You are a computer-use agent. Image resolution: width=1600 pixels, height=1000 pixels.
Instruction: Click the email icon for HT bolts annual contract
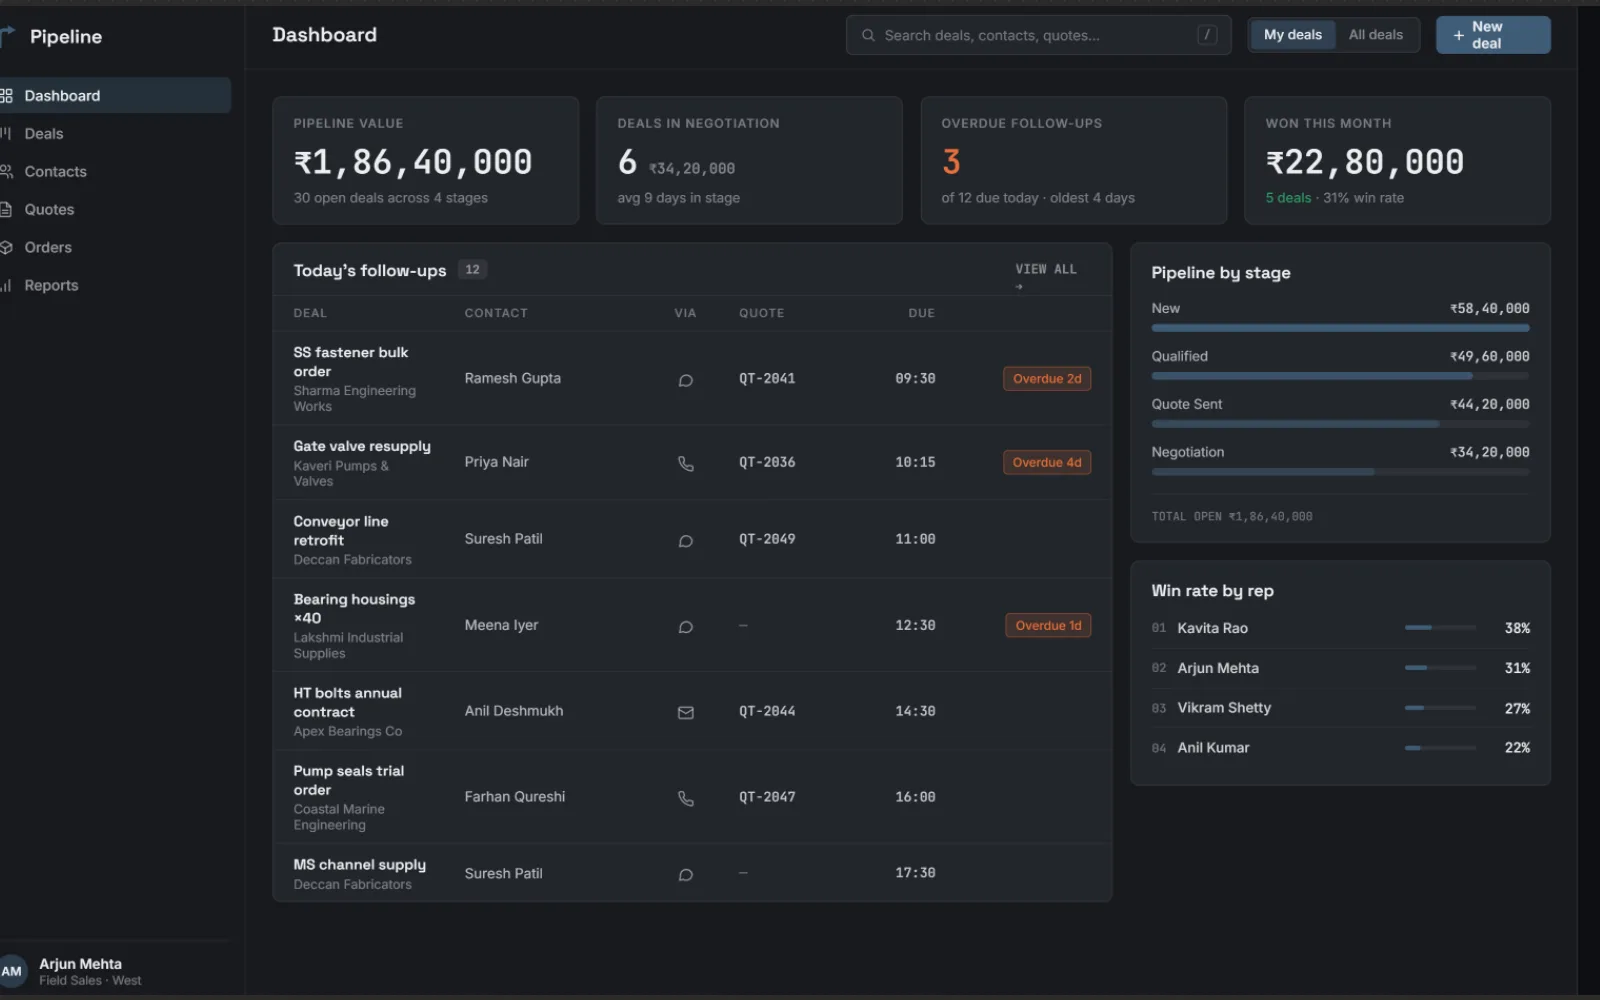[686, 713]
